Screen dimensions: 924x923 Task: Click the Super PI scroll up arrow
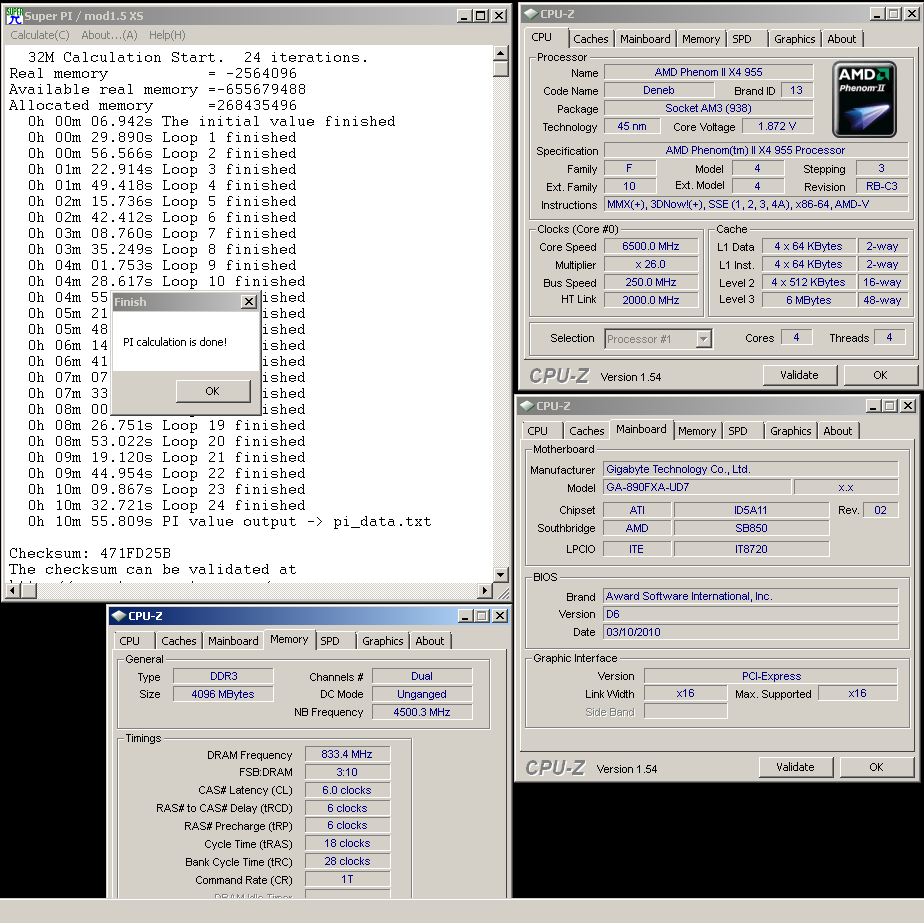tap(500, 53)
